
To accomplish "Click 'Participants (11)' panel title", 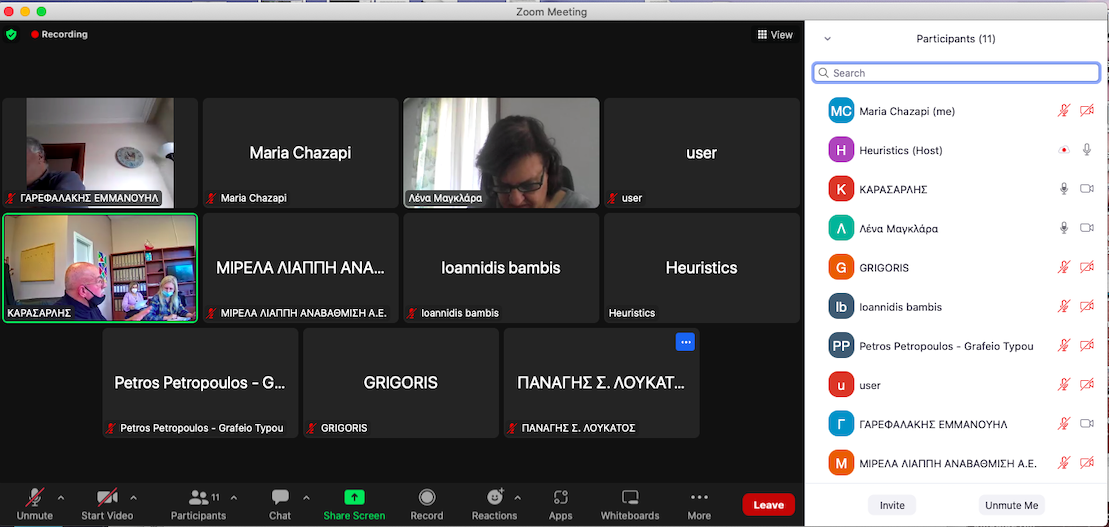I will (x=956, y=39).
